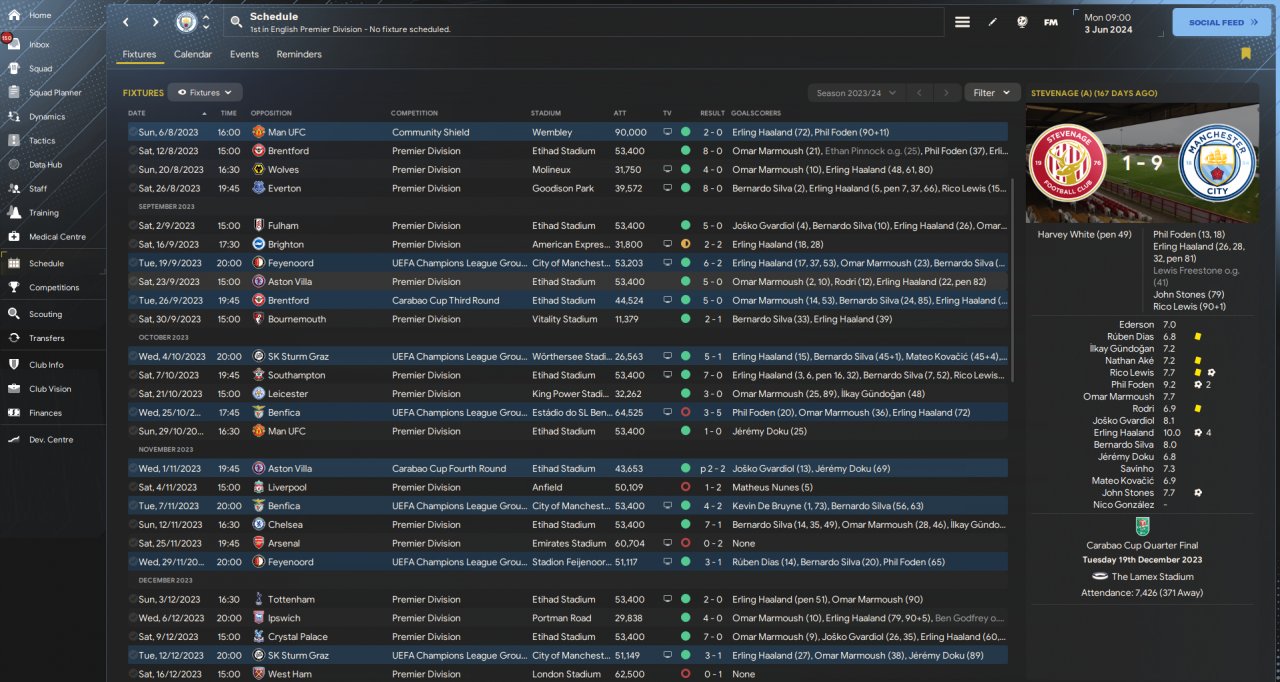Viewport: 1280px width, 682px height.
Task: Click green result indicator for Brighton match
Action: [685, 244]
